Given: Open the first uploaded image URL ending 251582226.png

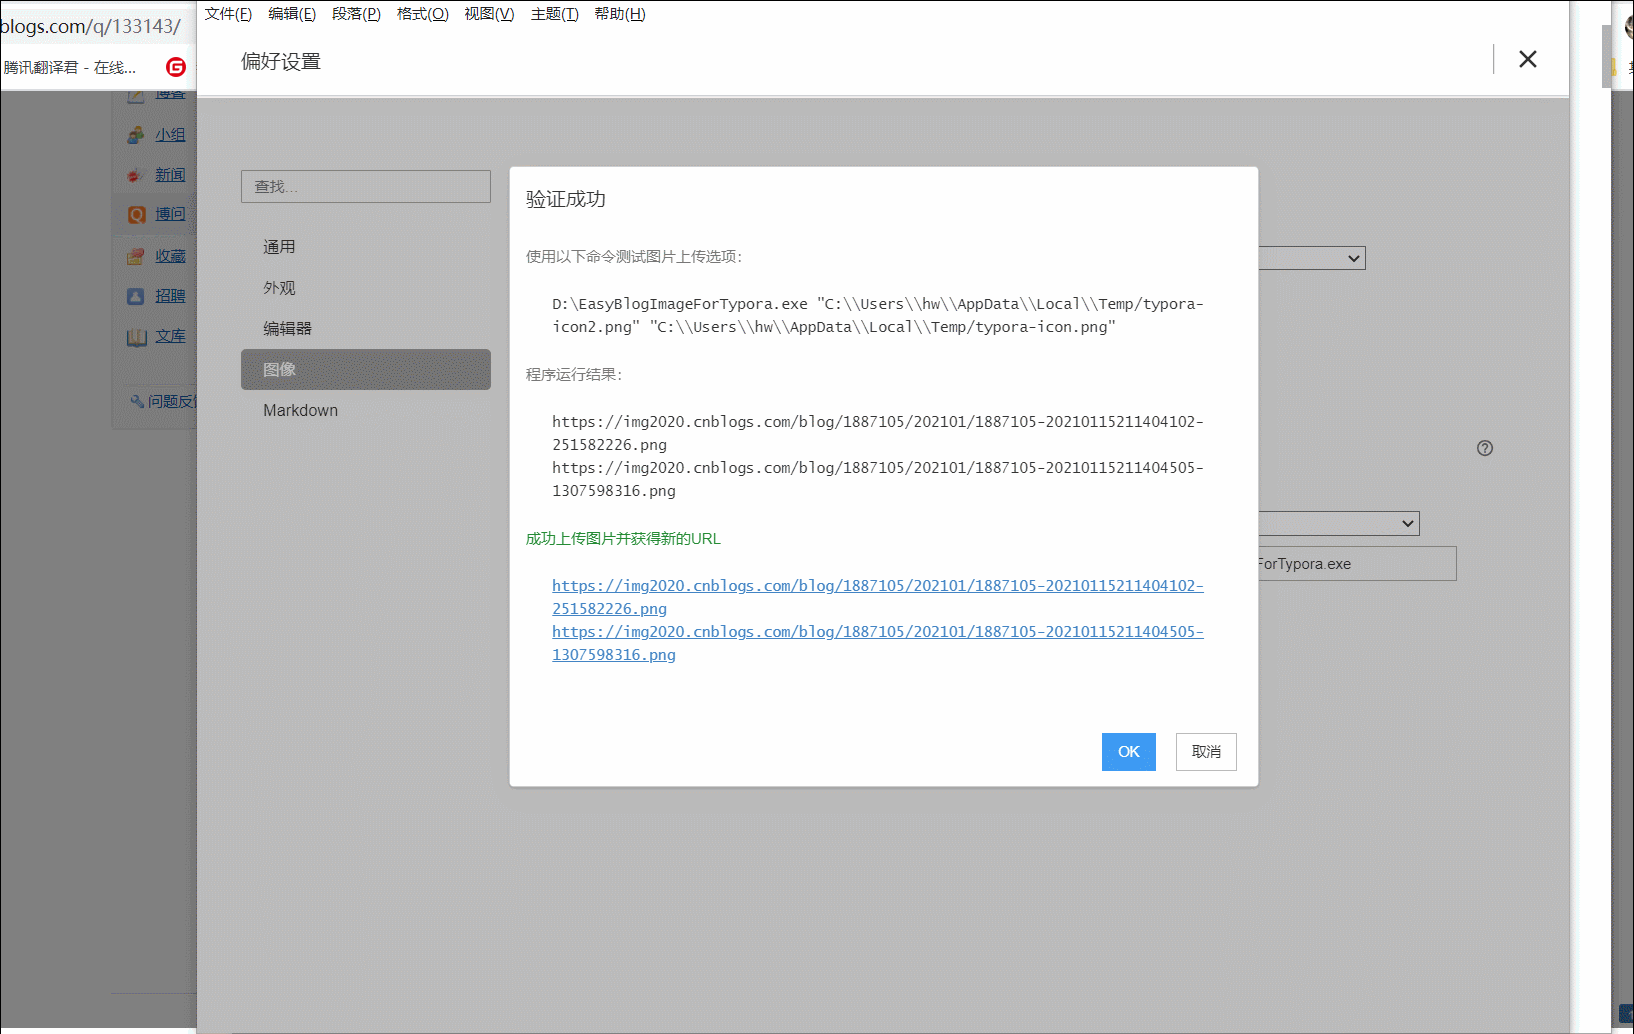Looking at the screenshot, I should tap(877, 597).
